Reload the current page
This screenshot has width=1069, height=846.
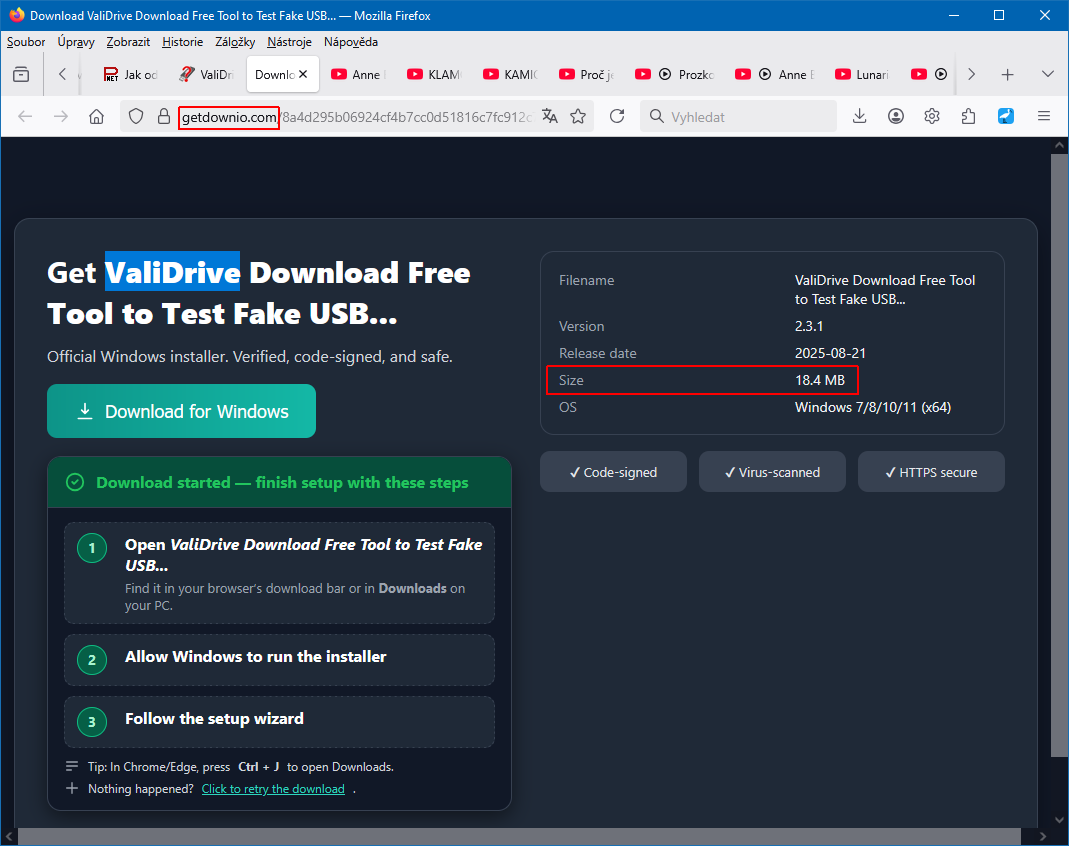617,117
